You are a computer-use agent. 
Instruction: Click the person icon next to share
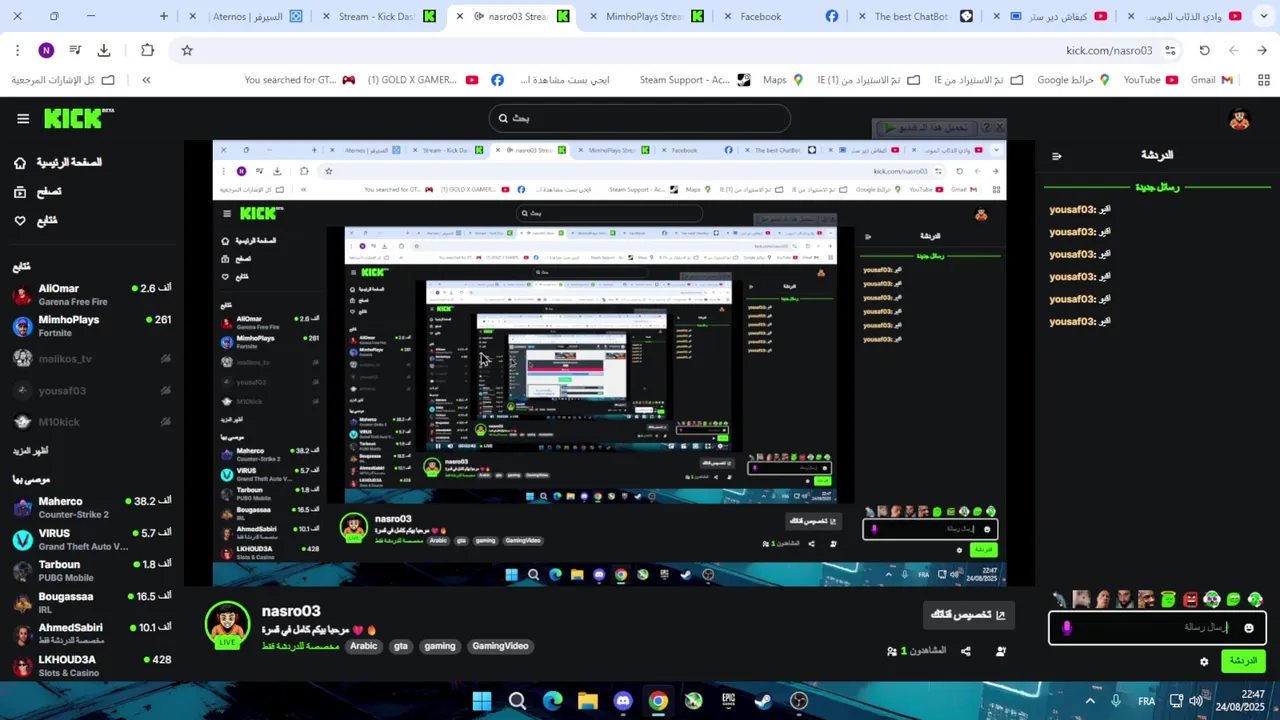pyautogui.click(x=1001, y=651)
